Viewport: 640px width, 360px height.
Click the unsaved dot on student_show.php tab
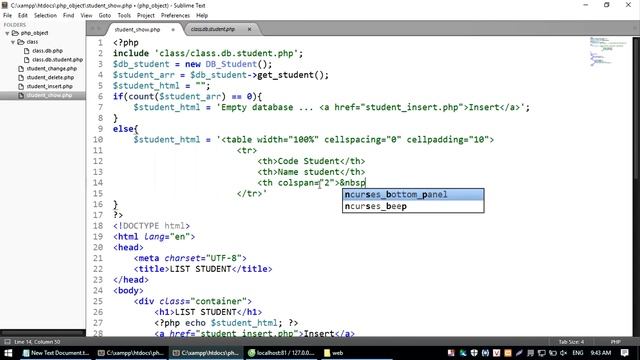pyautogui.click(x=173, y=30)
